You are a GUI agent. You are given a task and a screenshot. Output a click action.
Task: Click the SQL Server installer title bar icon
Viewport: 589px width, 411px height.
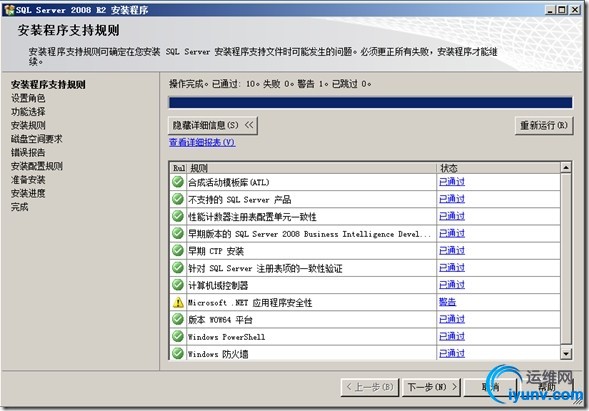[9, 10]
